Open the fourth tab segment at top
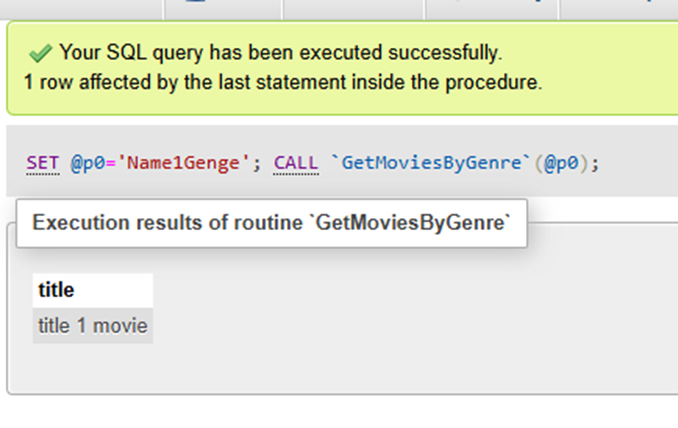 (492, 10)
